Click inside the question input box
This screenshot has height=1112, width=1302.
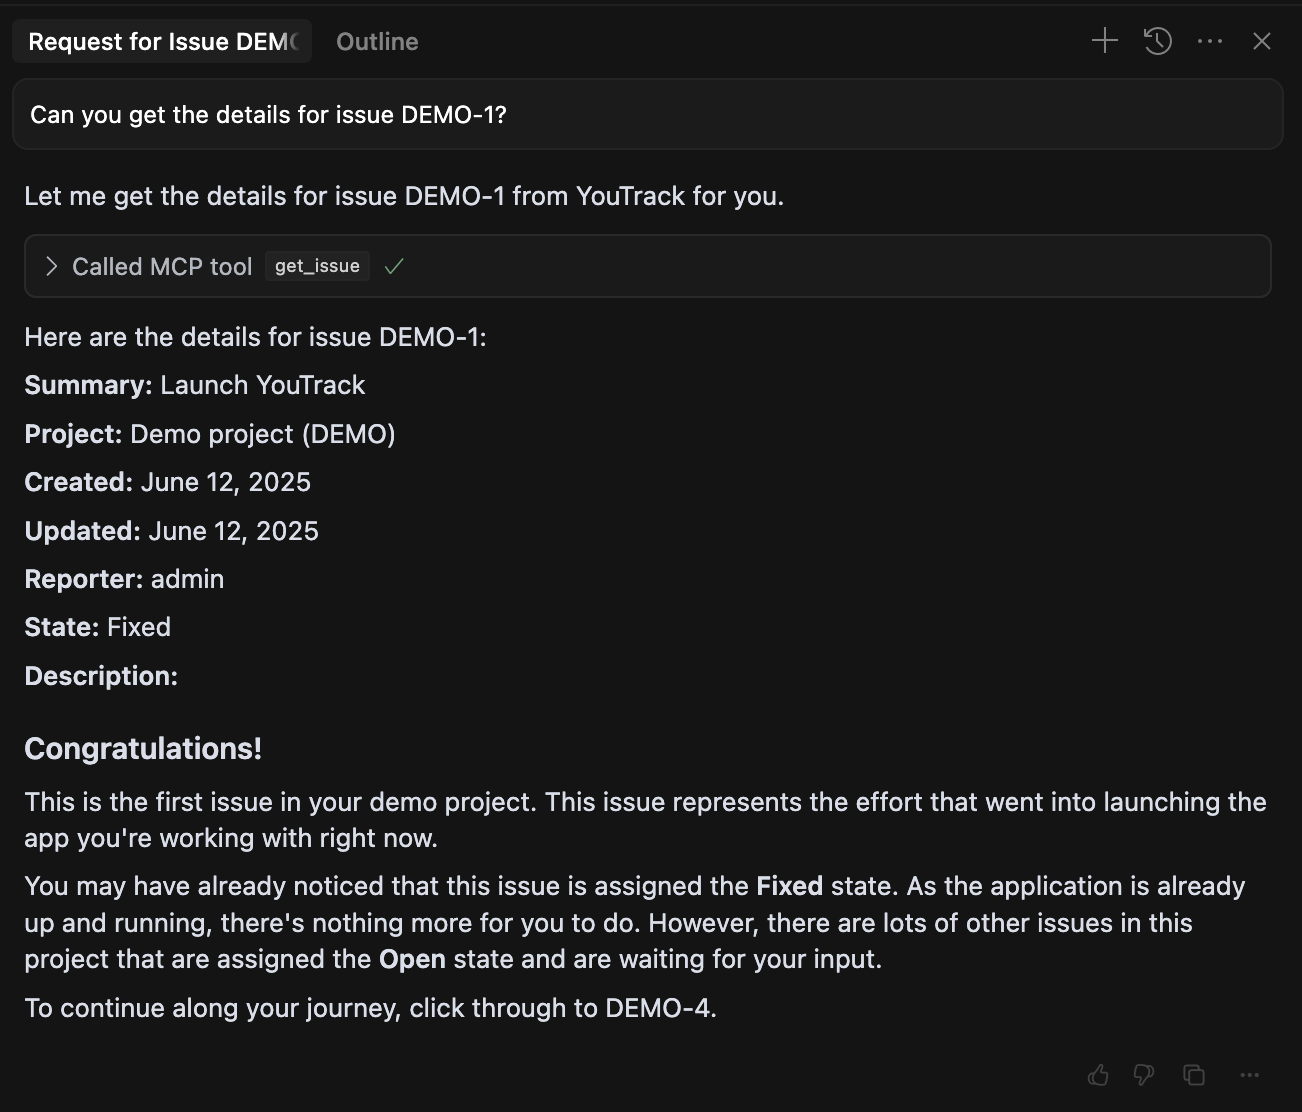(x=650, y=114)
